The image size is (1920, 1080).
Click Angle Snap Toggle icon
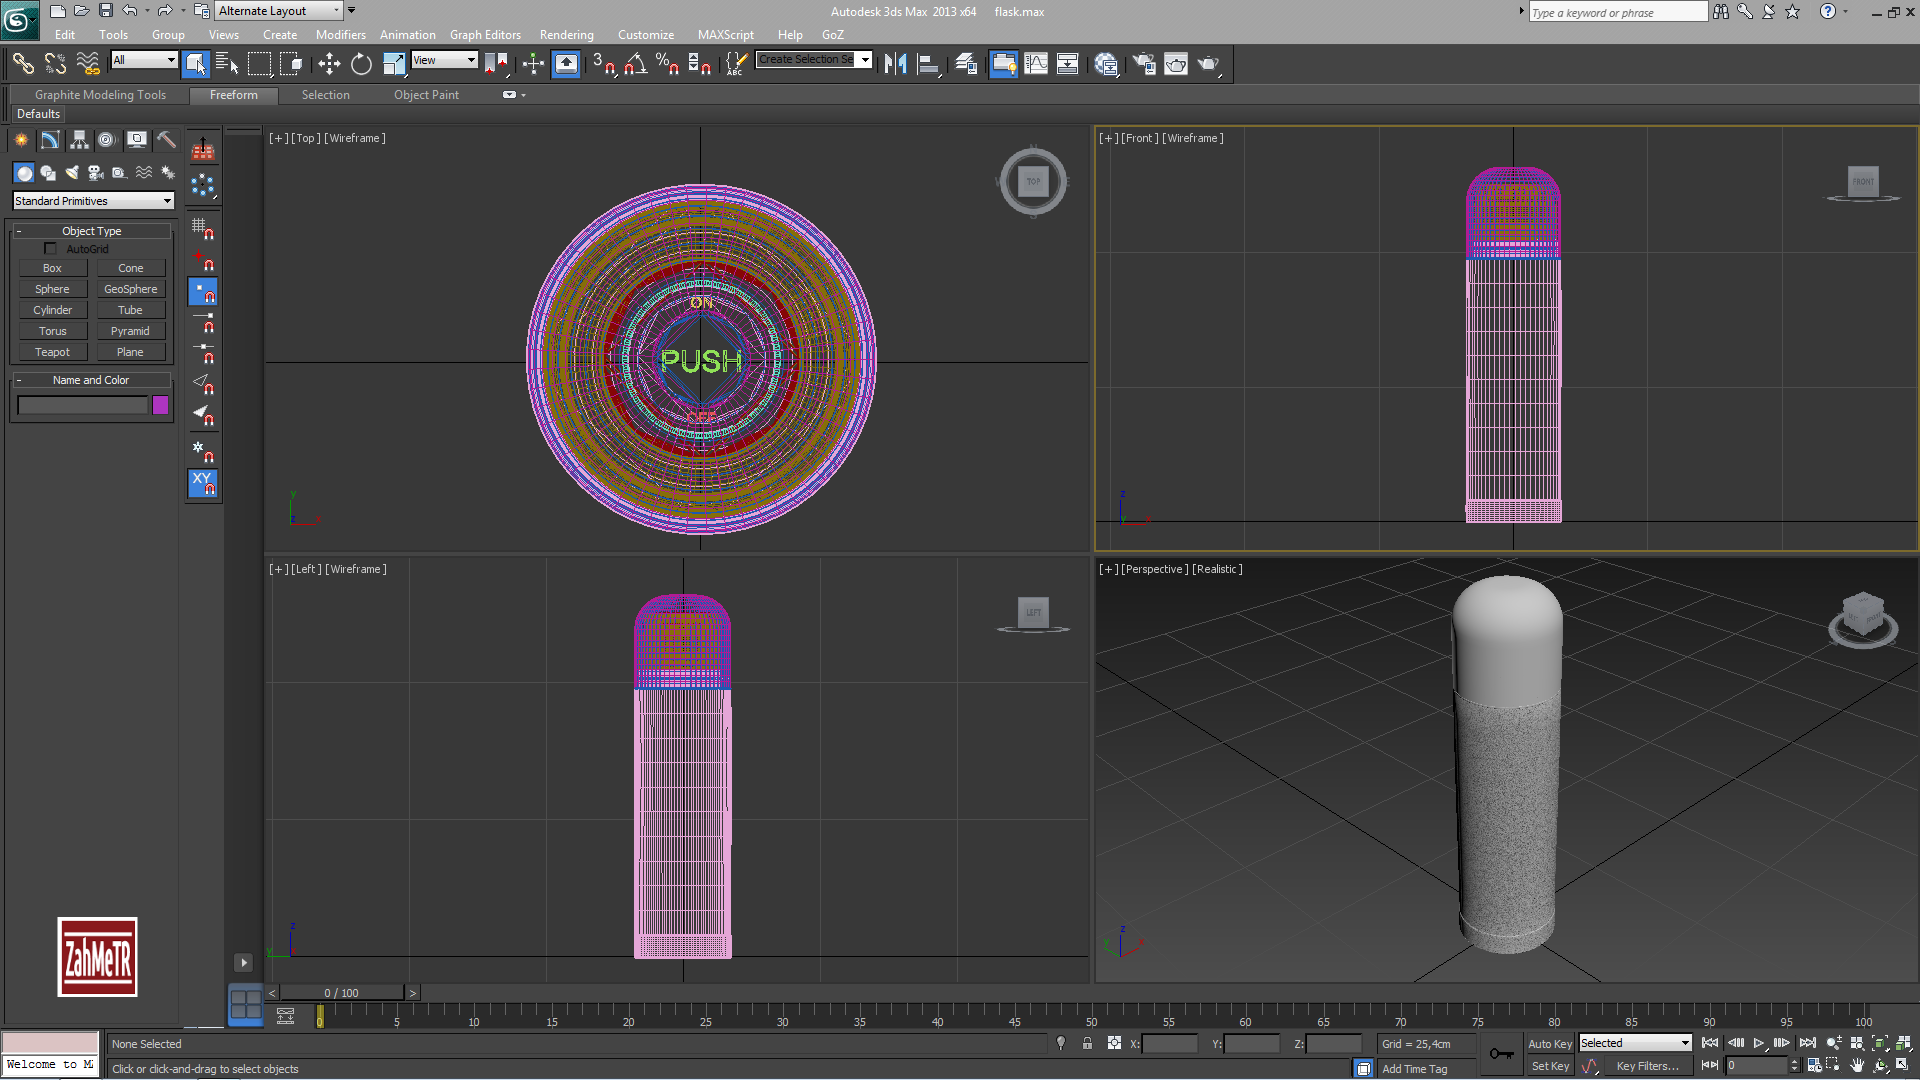[x=636, y=64]
